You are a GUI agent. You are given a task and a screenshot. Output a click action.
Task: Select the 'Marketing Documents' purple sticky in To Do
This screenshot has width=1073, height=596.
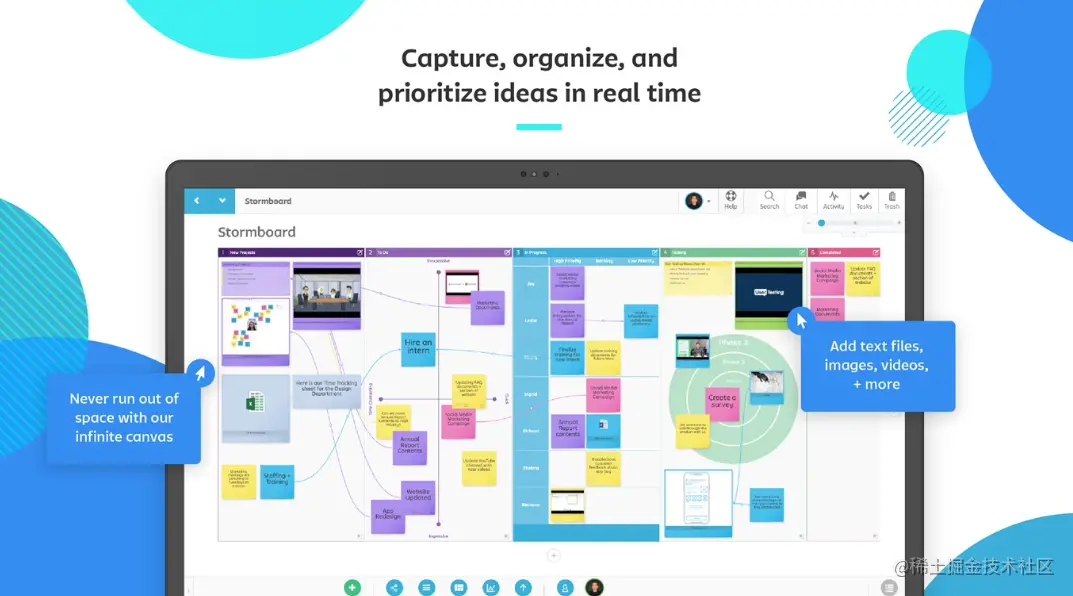click(x=488, y=307)
